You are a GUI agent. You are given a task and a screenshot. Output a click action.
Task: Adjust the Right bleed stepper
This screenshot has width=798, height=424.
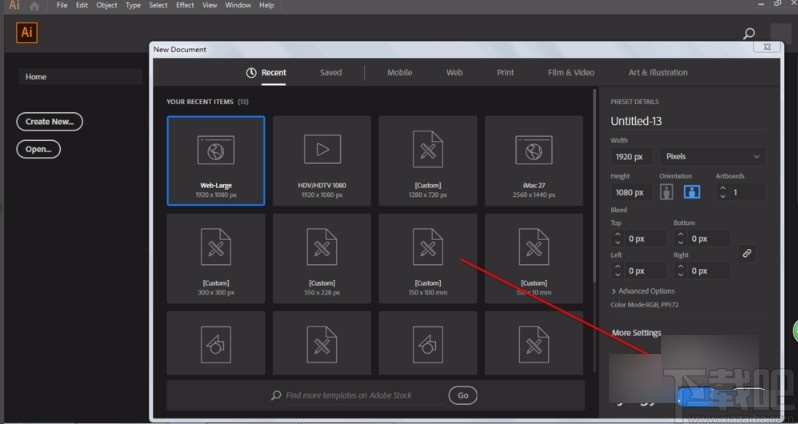(680, 270)
